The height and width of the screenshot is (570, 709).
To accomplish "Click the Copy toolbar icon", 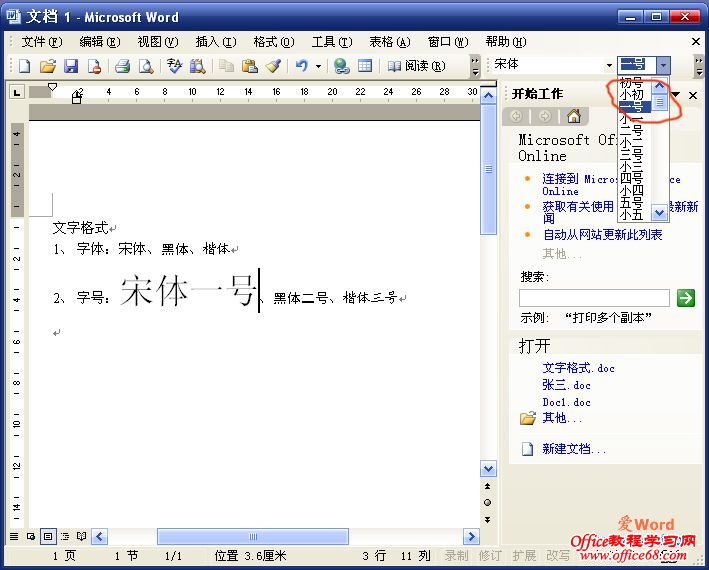I will click(x=226, y=66).
